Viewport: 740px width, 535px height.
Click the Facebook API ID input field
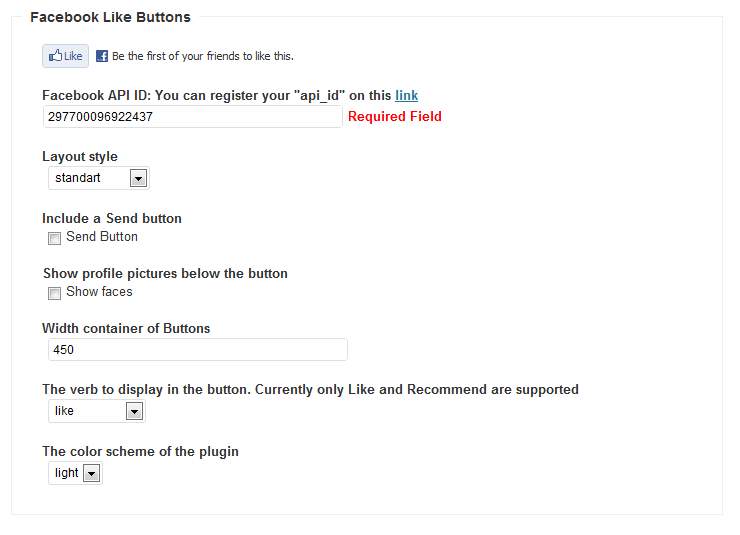pos(193,117)
